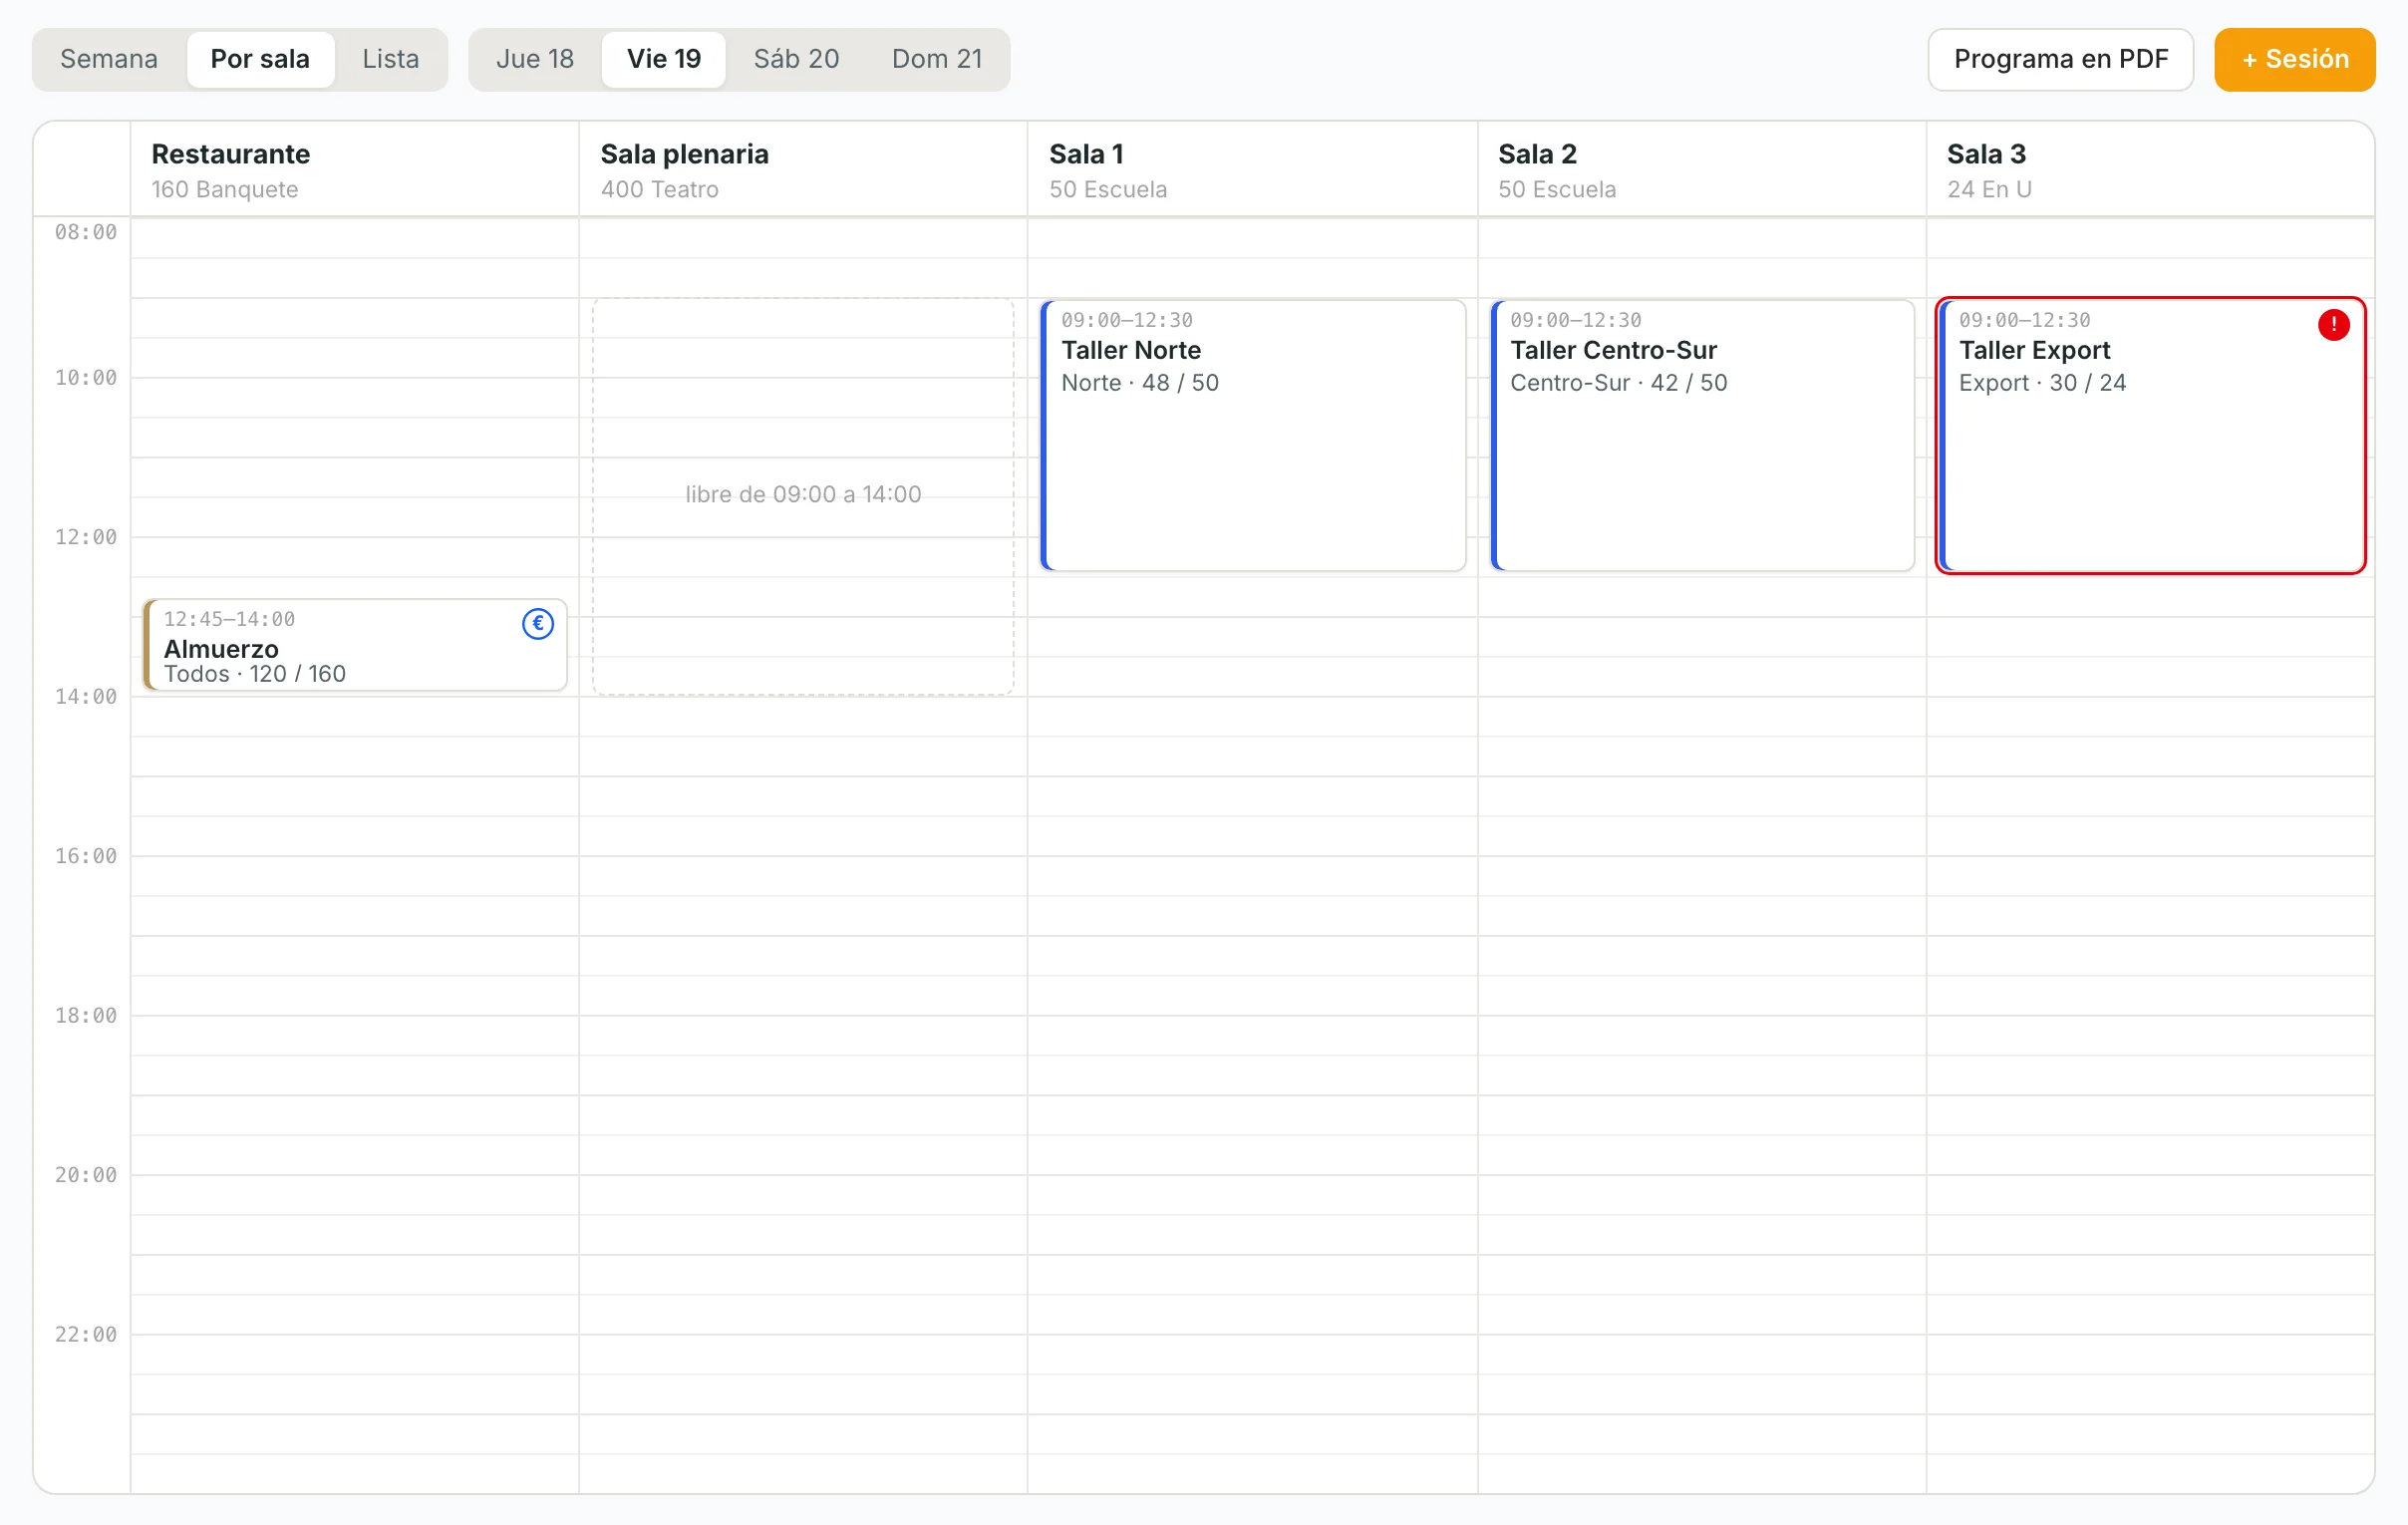Image resolution: width=2408 pixels, height=1525 pixels.
Task: Click the 16:00 time marker
Action: pos(85,856)
